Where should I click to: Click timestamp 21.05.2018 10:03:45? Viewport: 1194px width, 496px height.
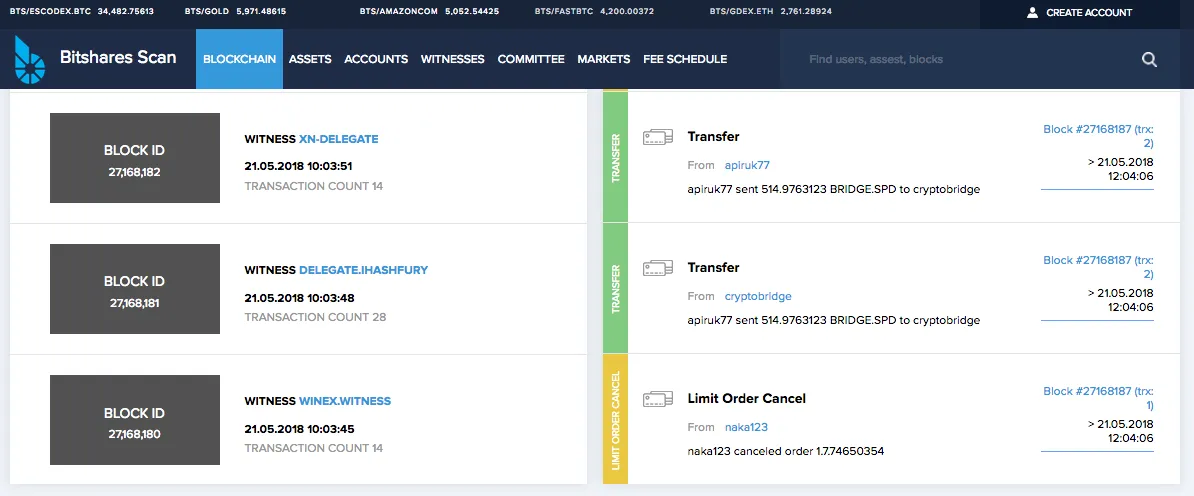299,429
